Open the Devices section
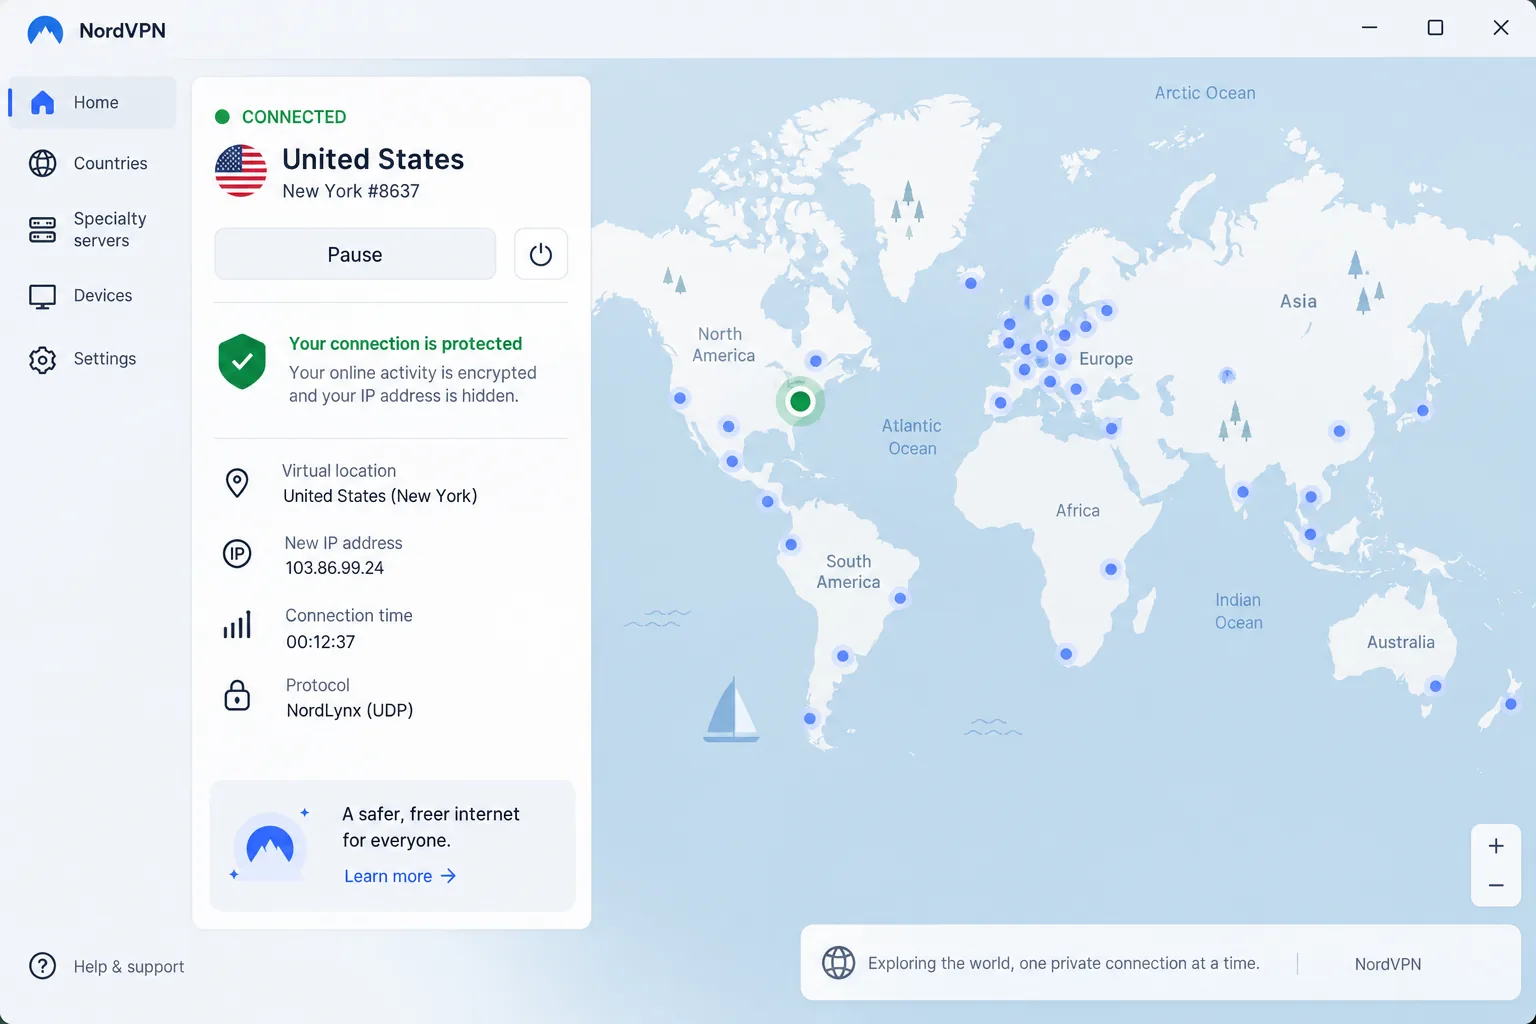Image resolution: width=1536 pixels, height=1024 pixels. coord(92,296)
